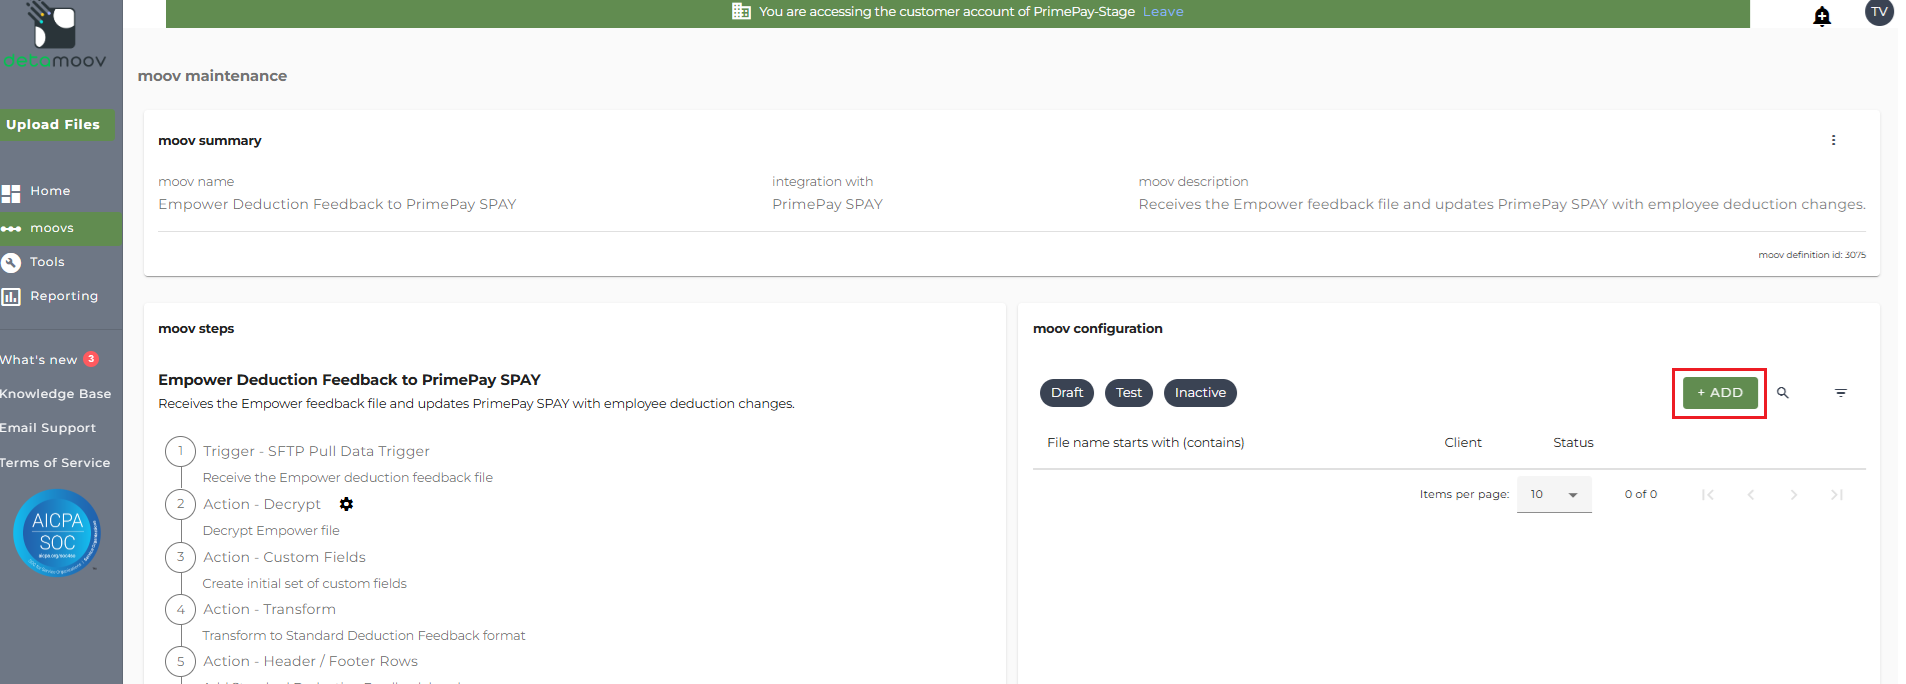The image size is (1906, 684).
Task: Open the configuration filter icon
Action: pos(1840,393)
